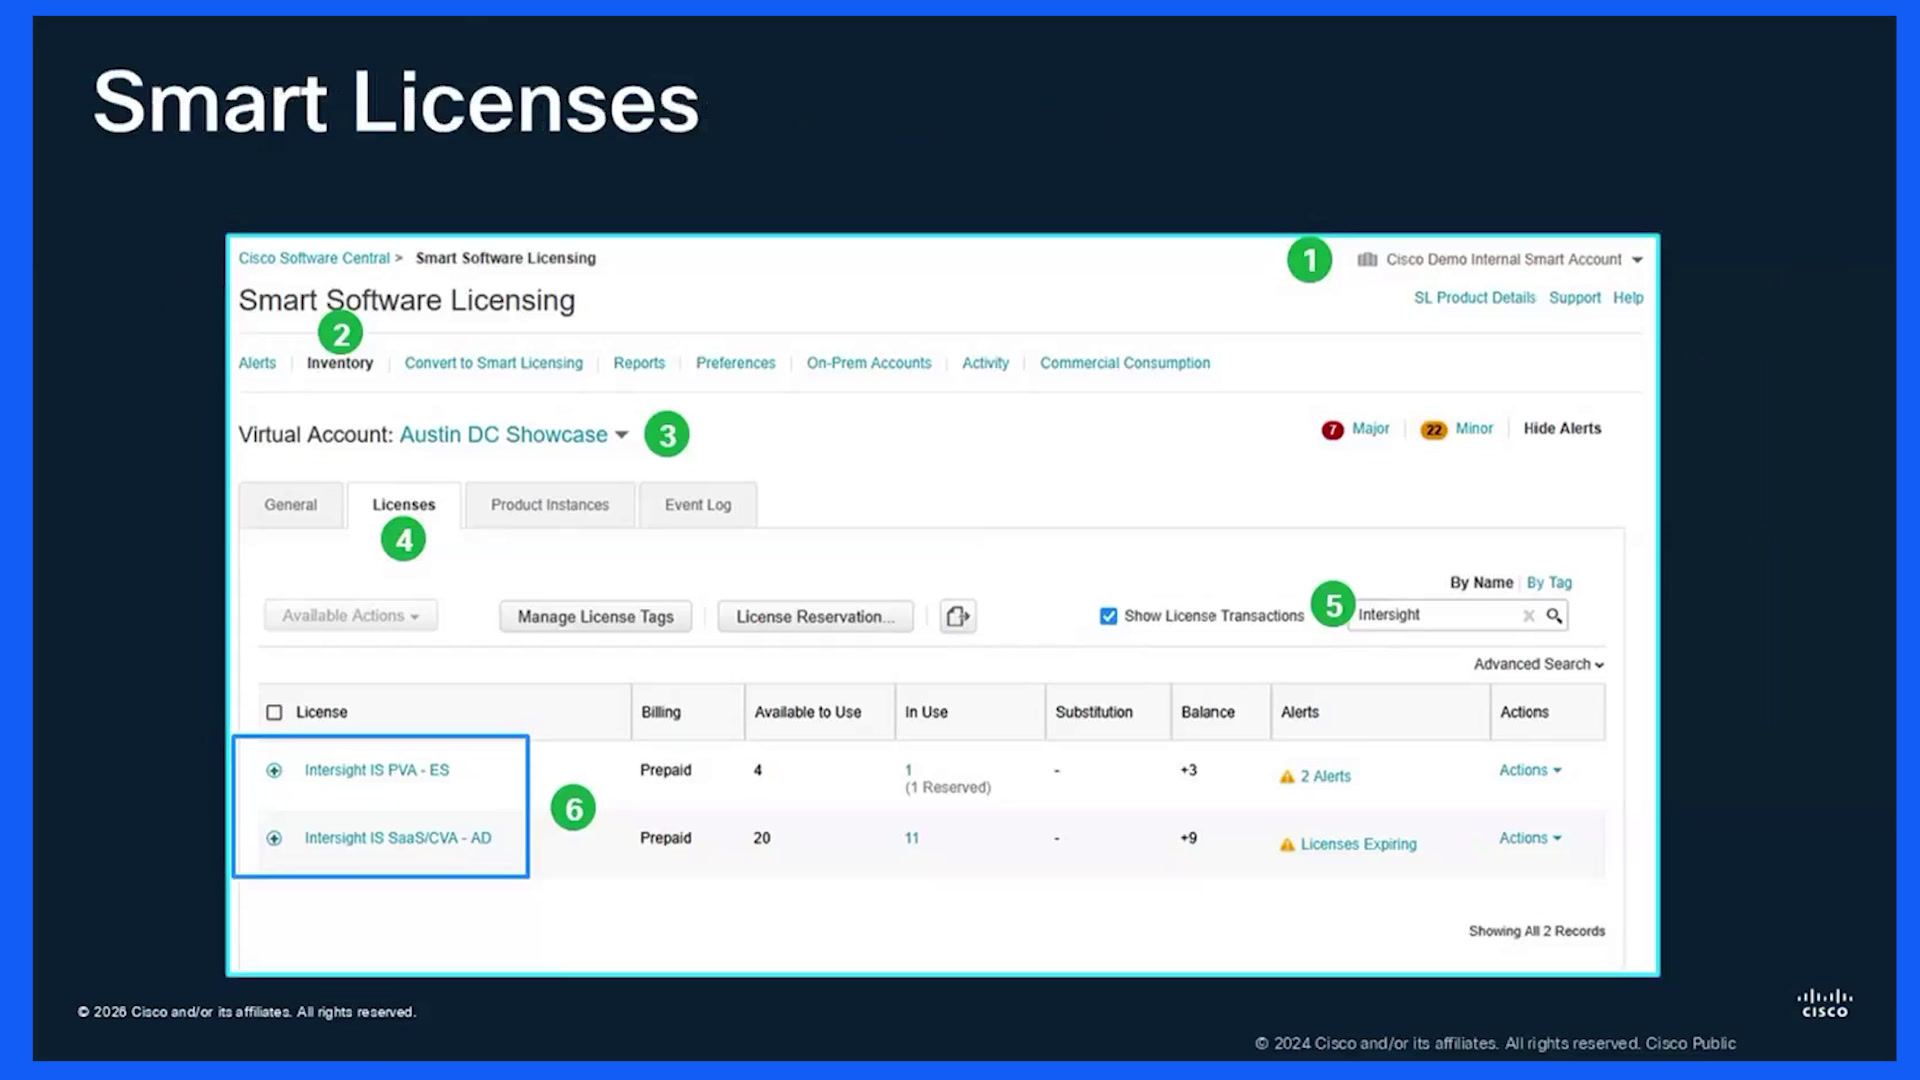Open the Available Actions dropdown
This screenshot has width=1920, height=1080.
point(351,616)
